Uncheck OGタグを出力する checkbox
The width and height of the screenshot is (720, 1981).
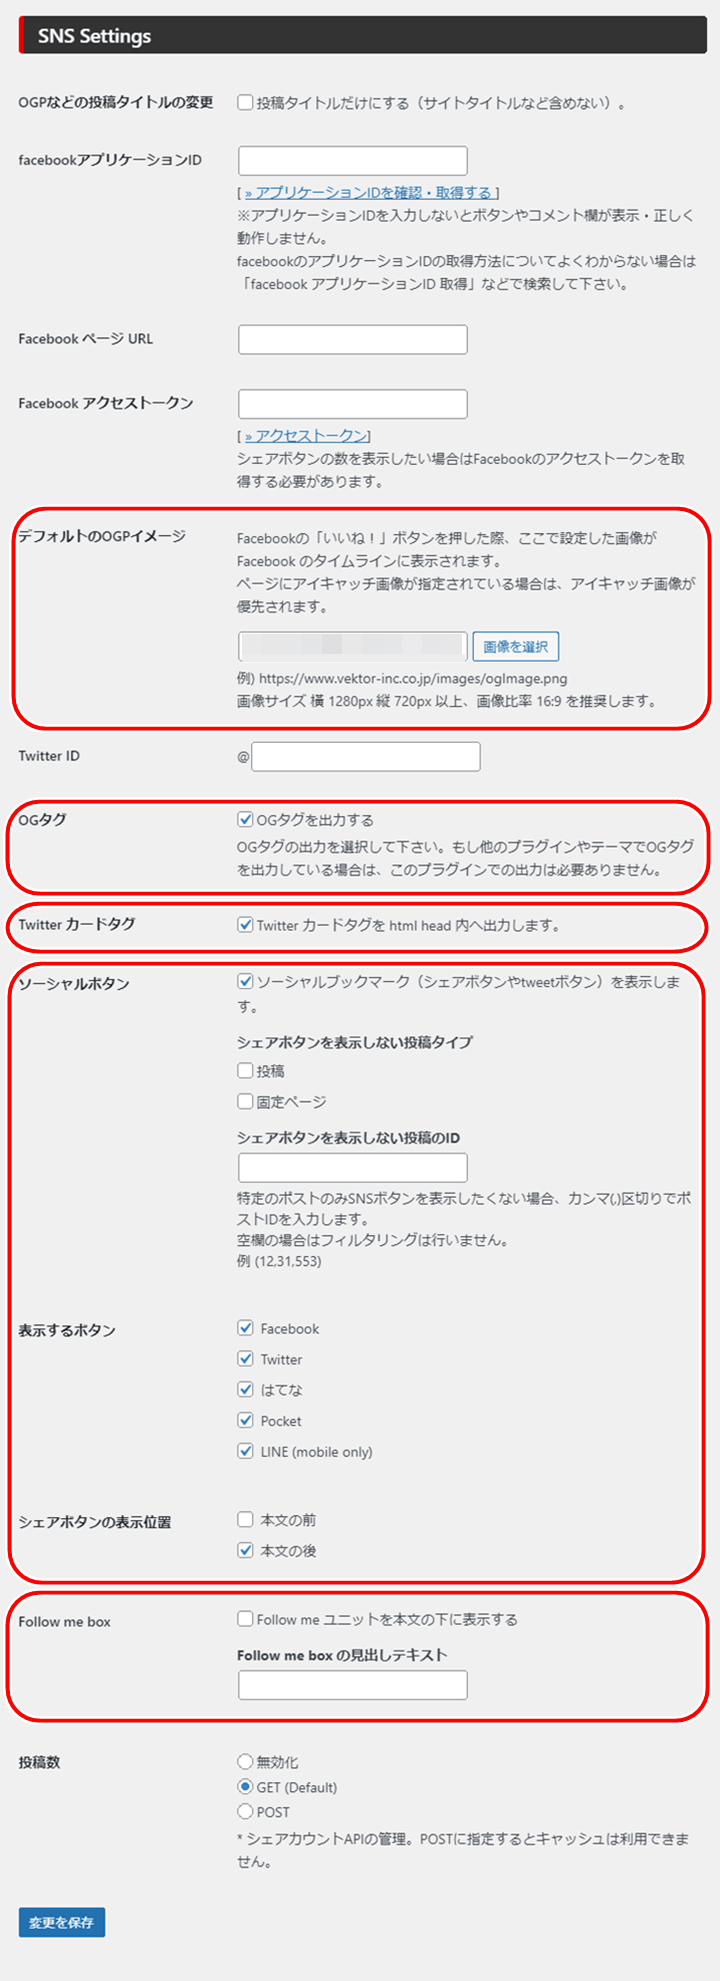pyautogui.click(x=245, y=820)
